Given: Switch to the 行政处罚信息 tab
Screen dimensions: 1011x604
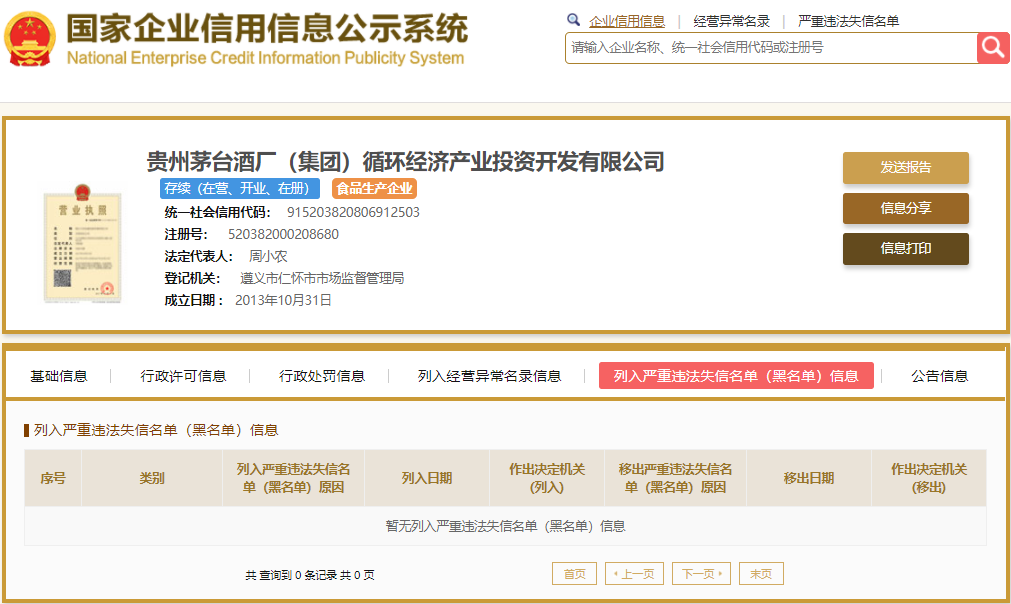Looking at the screenshot, I should pos(322,376).
